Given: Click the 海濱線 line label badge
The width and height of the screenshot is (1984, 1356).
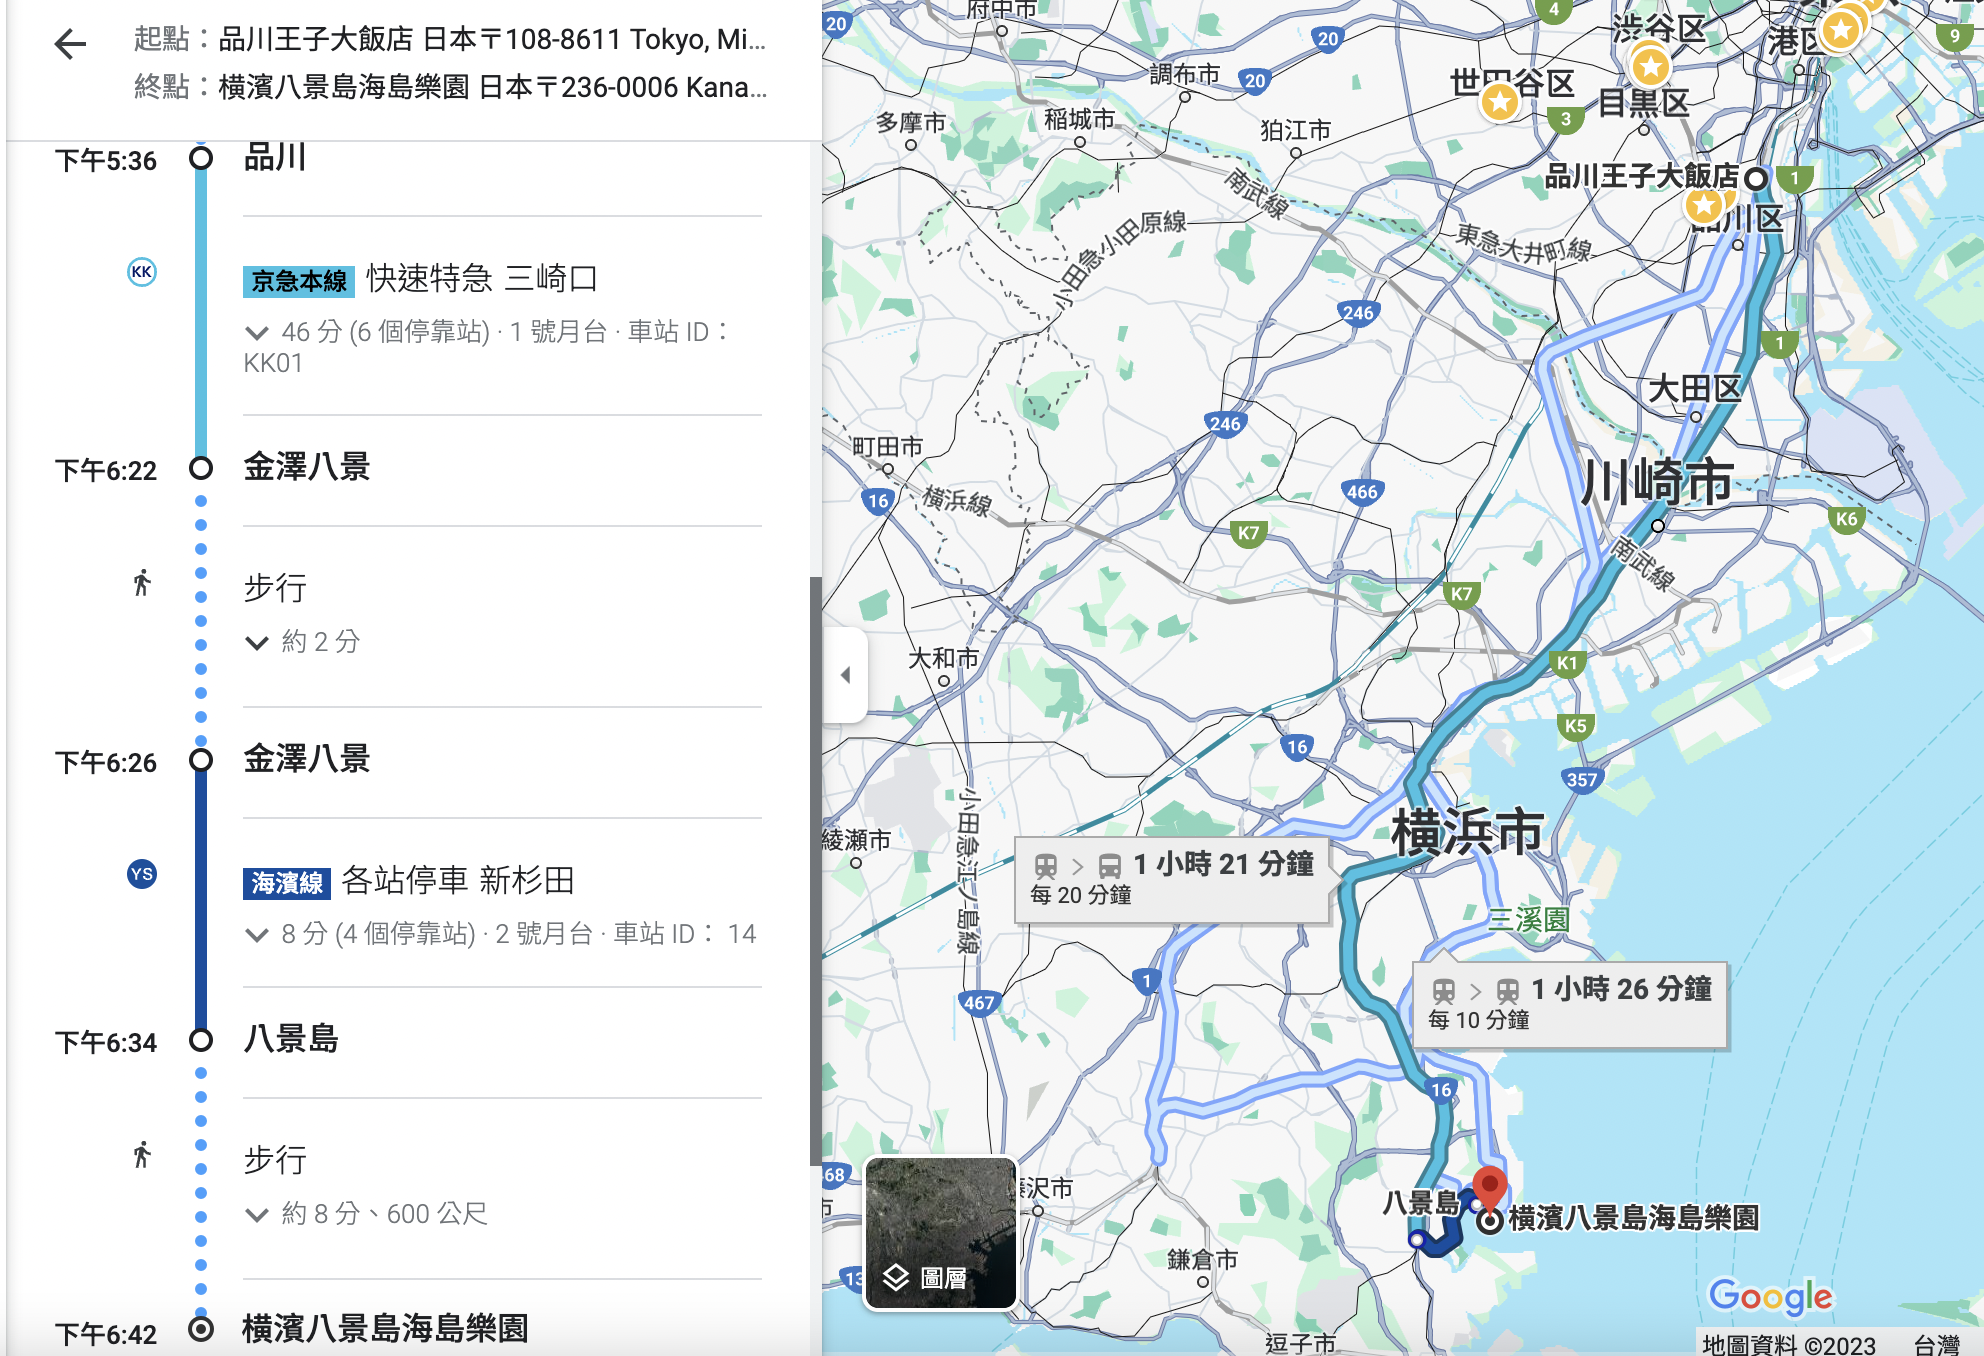Looking at the screenshot, I should 287,883.
